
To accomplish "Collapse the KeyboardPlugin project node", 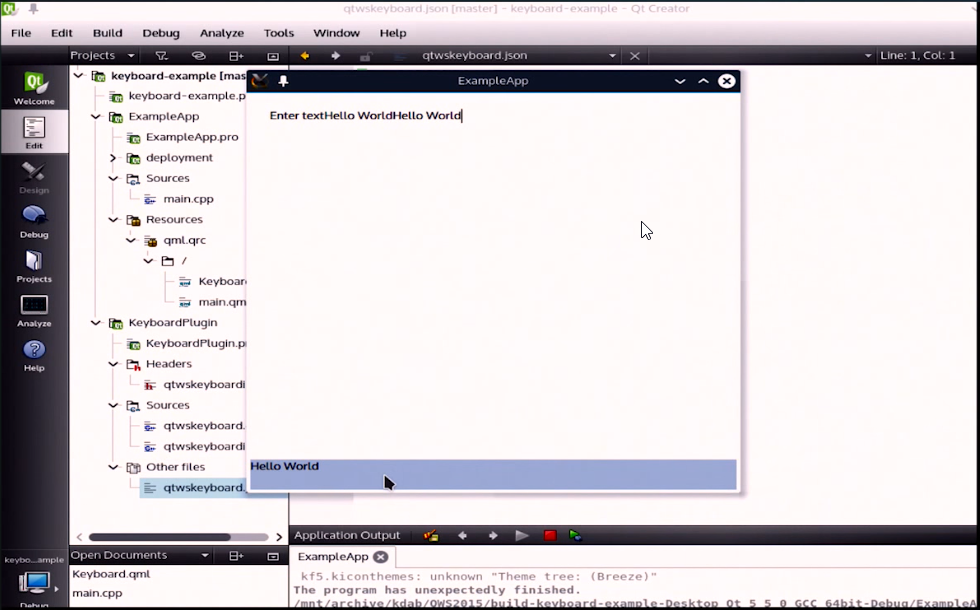I will tap(96, 323).
